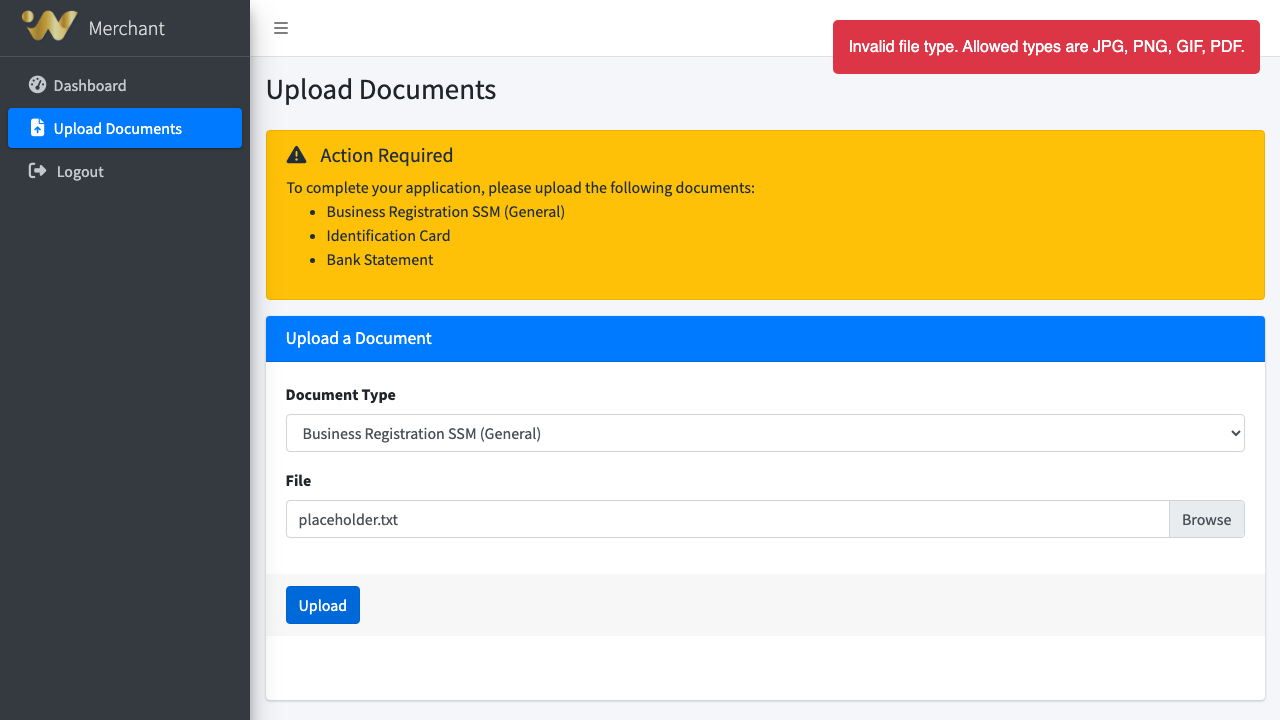
Task: Click the Upload a Document card header
Action: coord(765,338)
